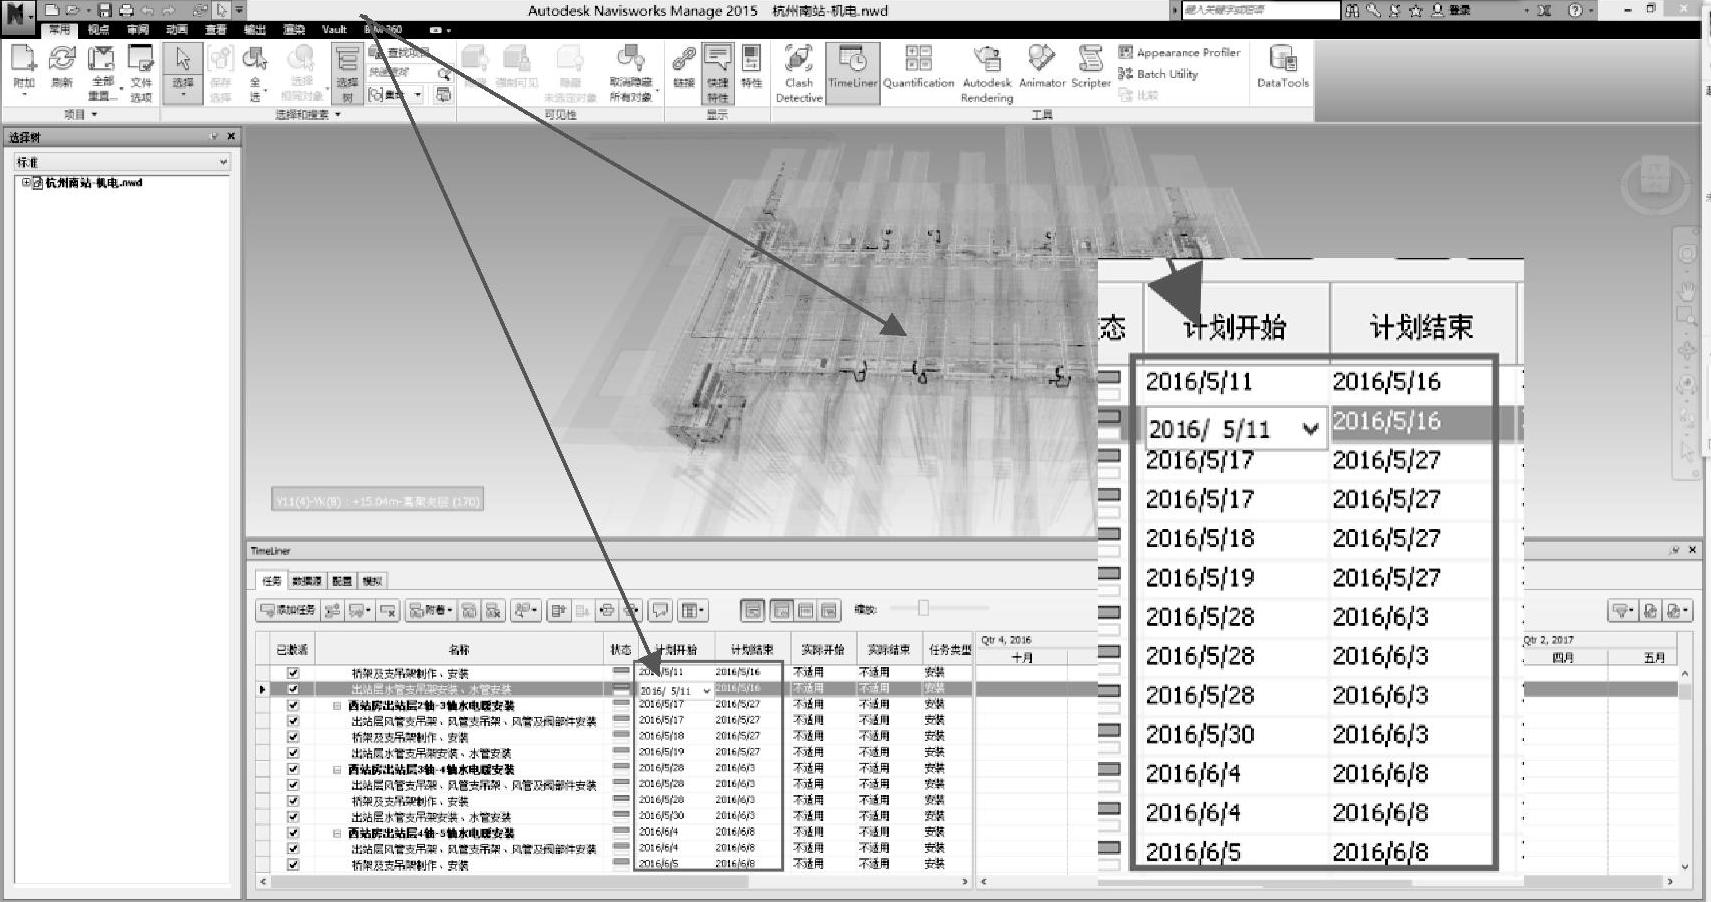This screenshot has width=1711, height=902.
Task: Open the 动画 (Animation) ribbon tab
Action: point(177,30)
